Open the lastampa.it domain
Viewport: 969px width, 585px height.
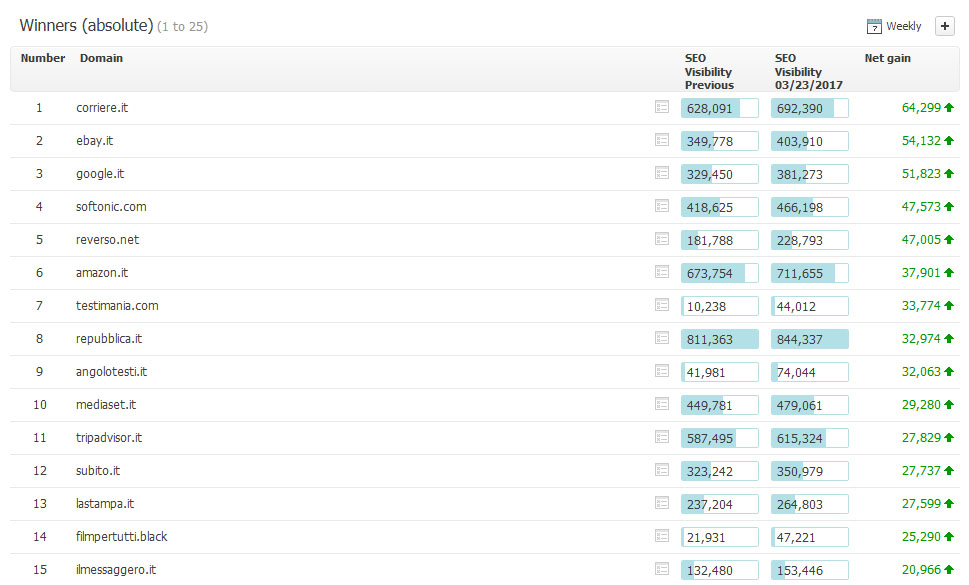click(x=105, y=504)
